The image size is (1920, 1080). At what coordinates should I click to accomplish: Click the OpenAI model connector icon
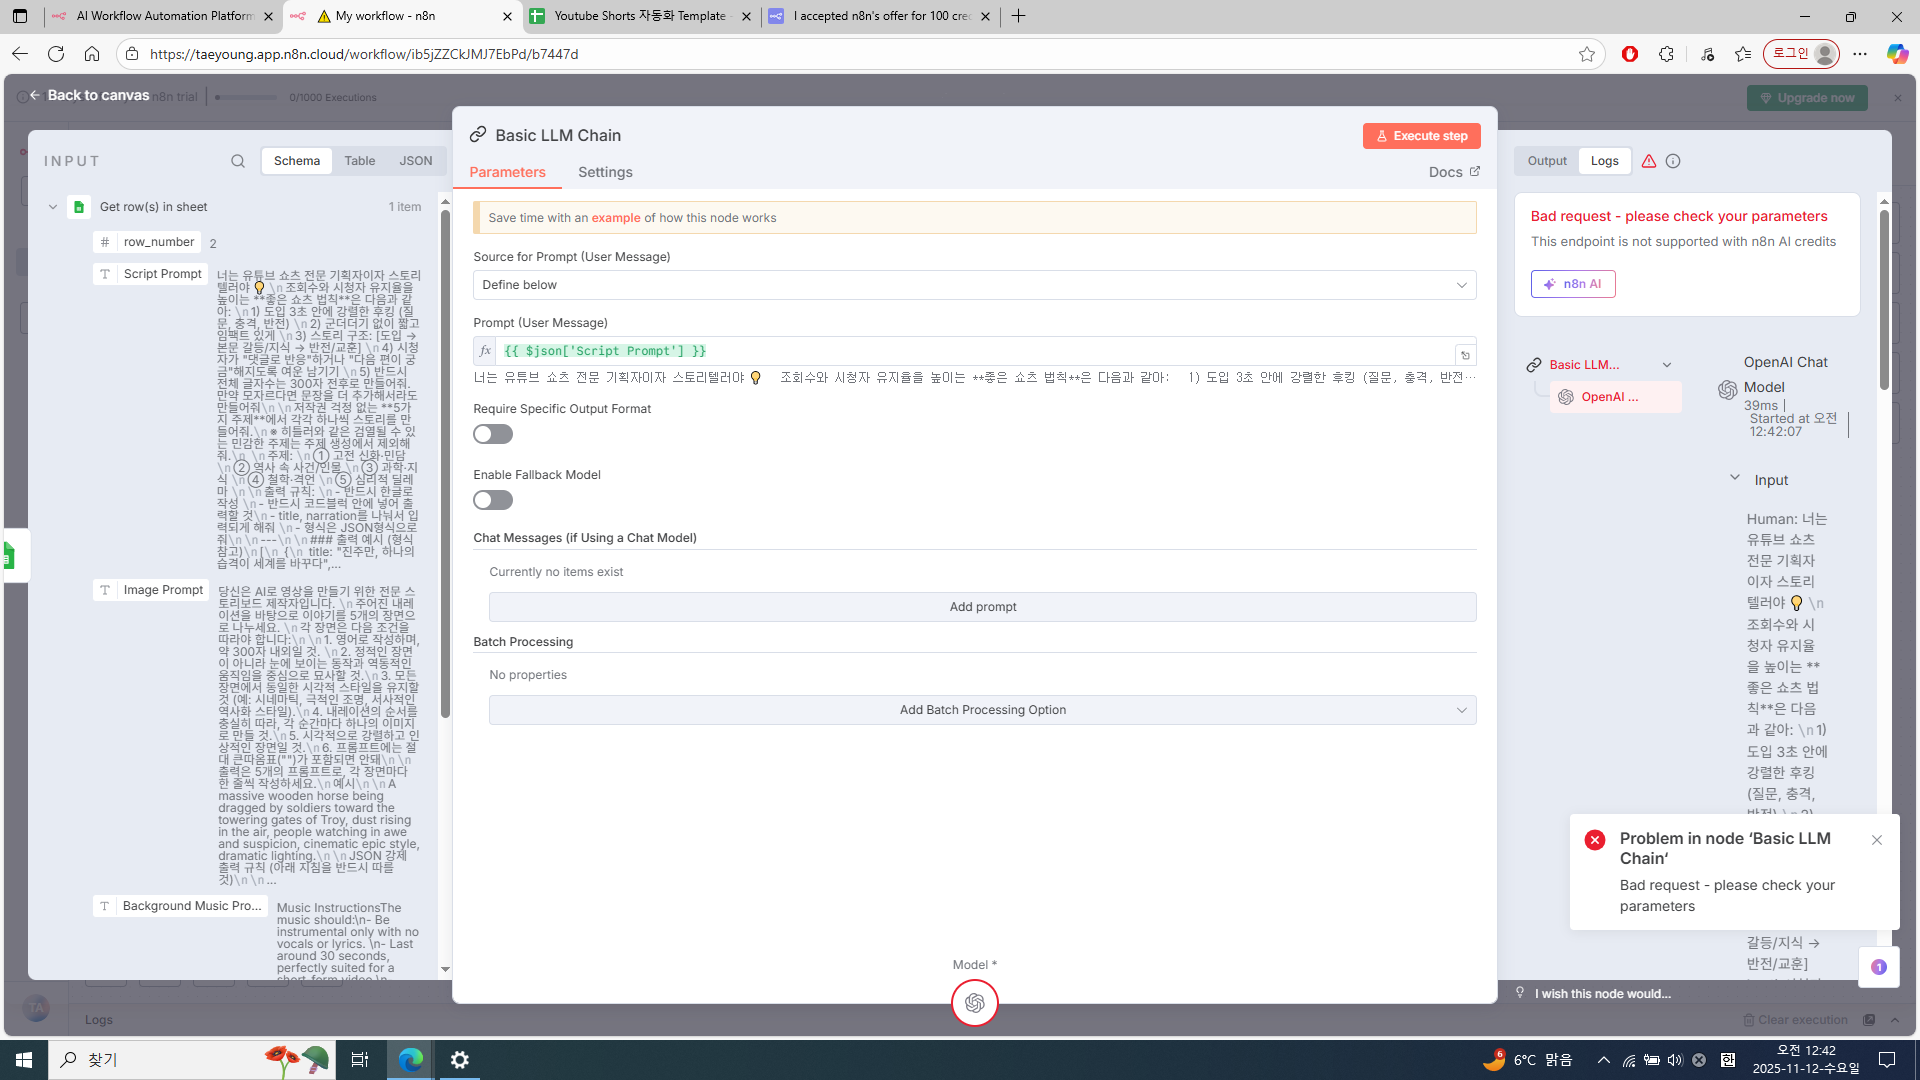(x=974, y=1003)
